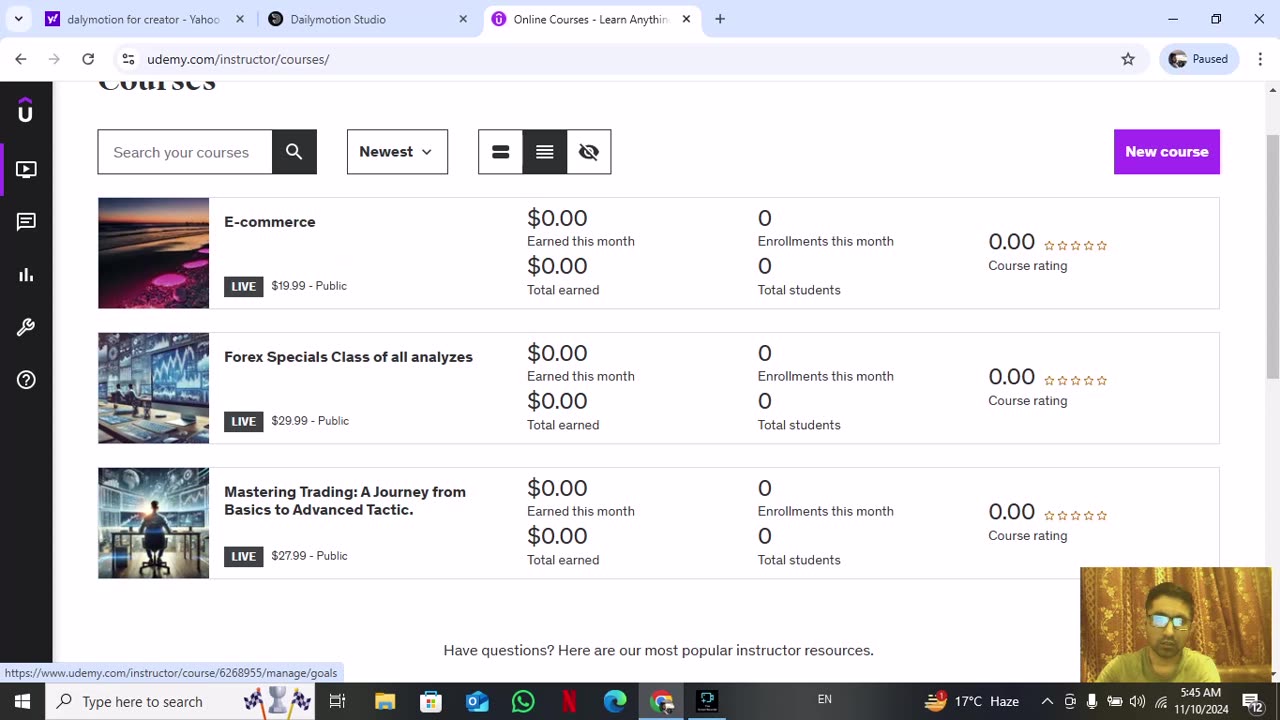Close the Dailymotion Studio tab

coord(463,19)
